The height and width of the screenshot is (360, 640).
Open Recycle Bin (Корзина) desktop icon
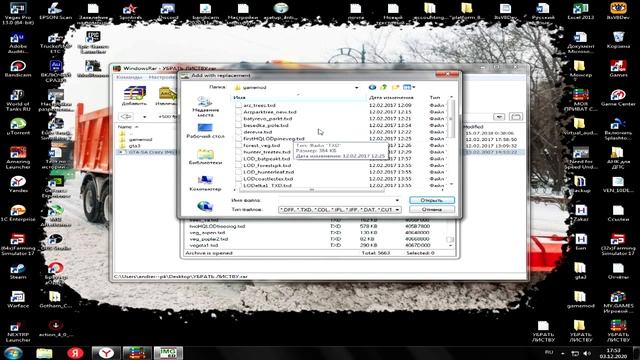(618, 40)
